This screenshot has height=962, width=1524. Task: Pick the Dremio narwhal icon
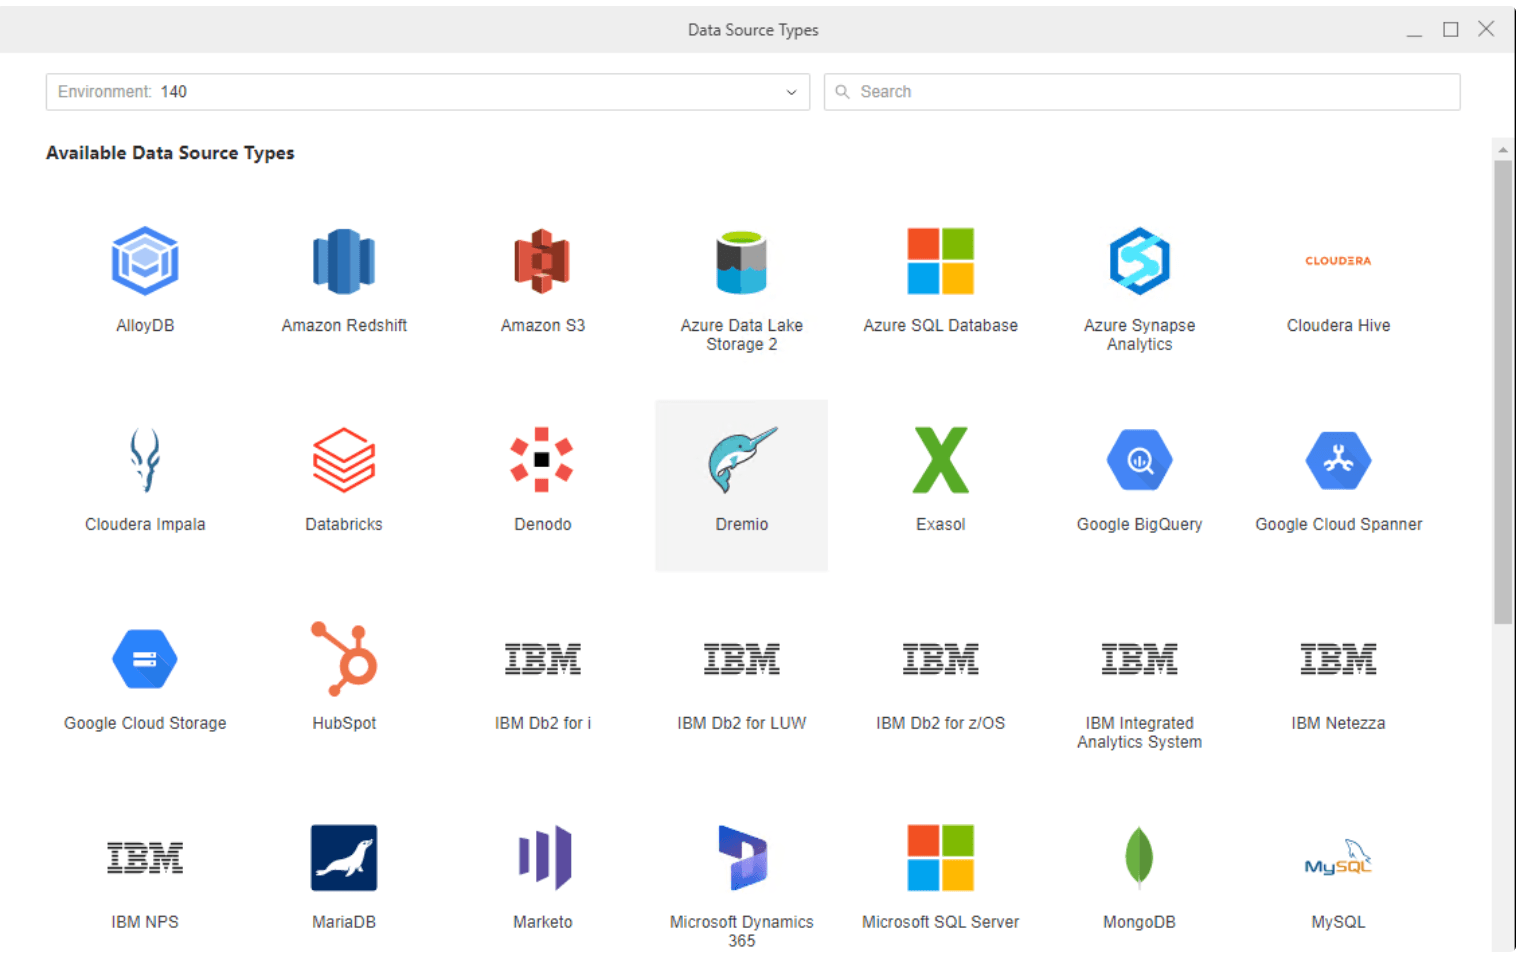742,460
